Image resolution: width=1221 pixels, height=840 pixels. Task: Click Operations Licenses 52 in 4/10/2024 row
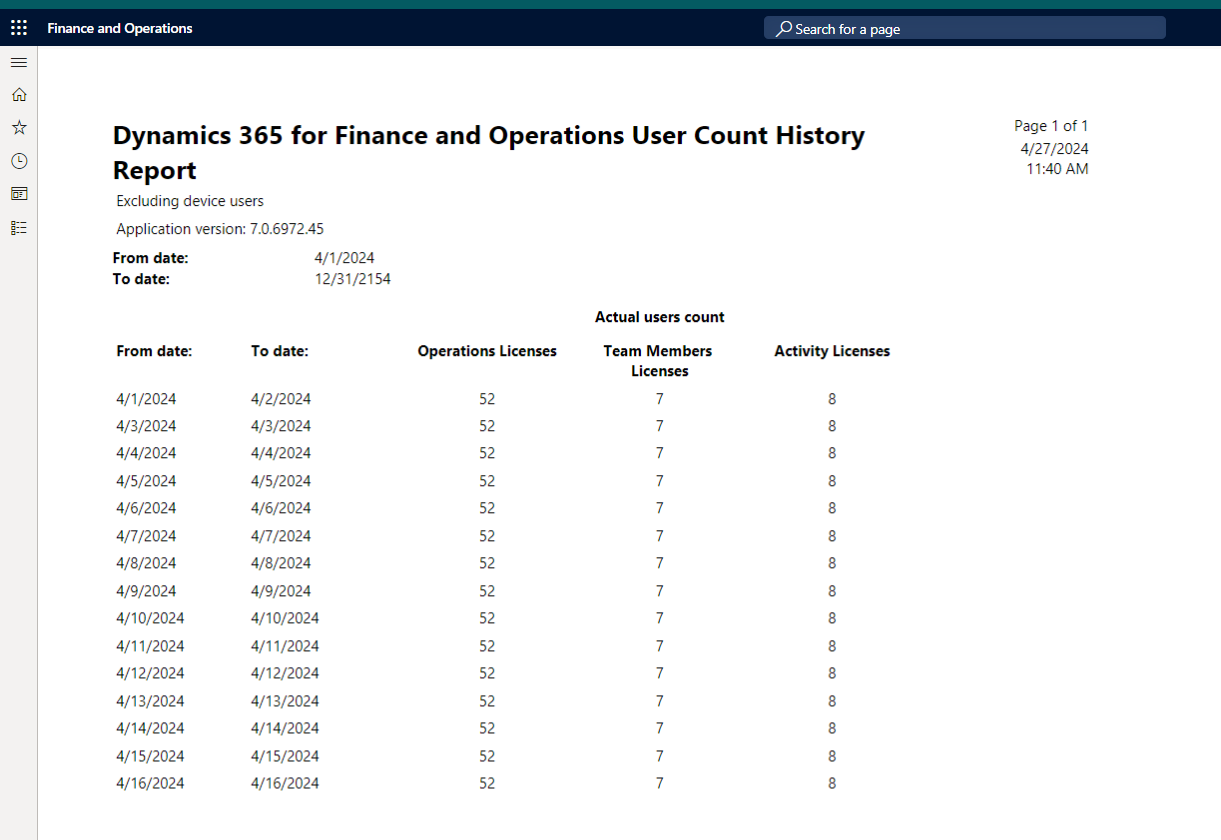pyautogui.click(x=487, y=618)
